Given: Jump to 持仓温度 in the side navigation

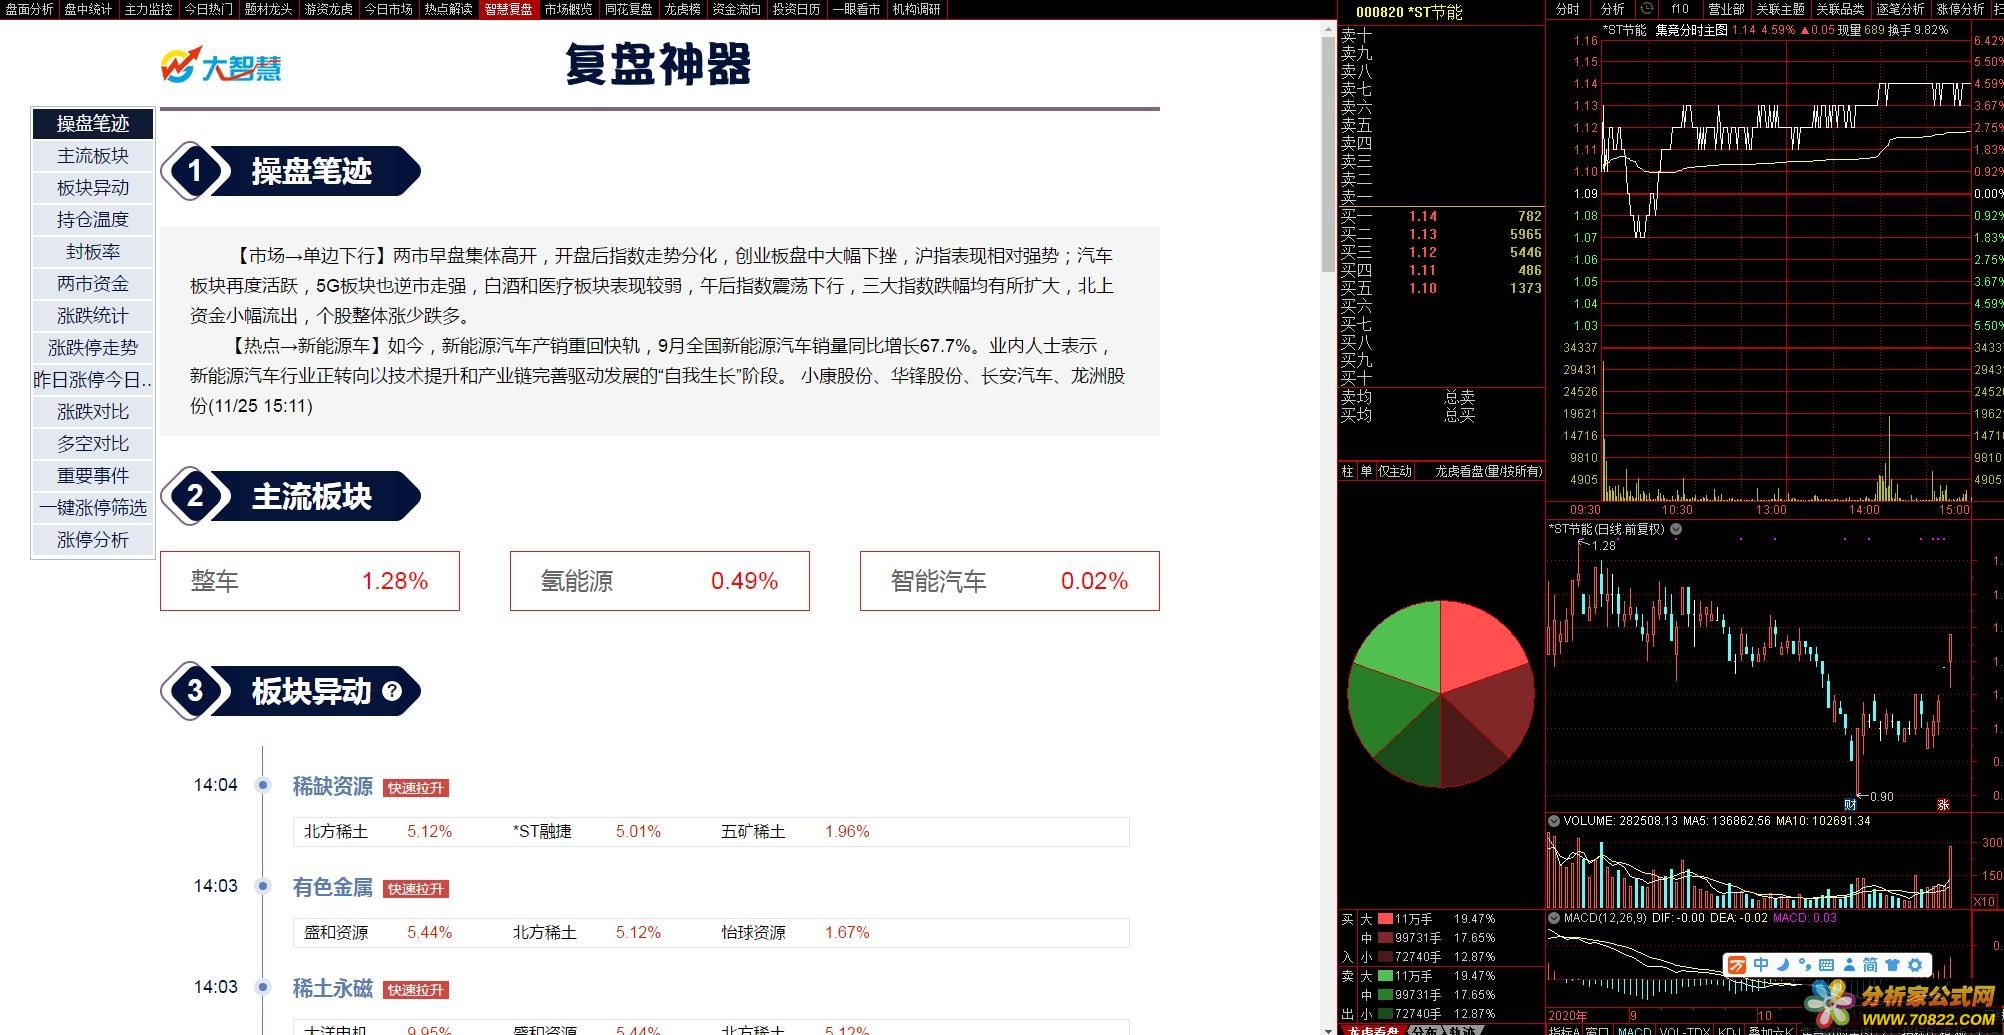Looking at the screenshot, I should [x=93, y=220].
